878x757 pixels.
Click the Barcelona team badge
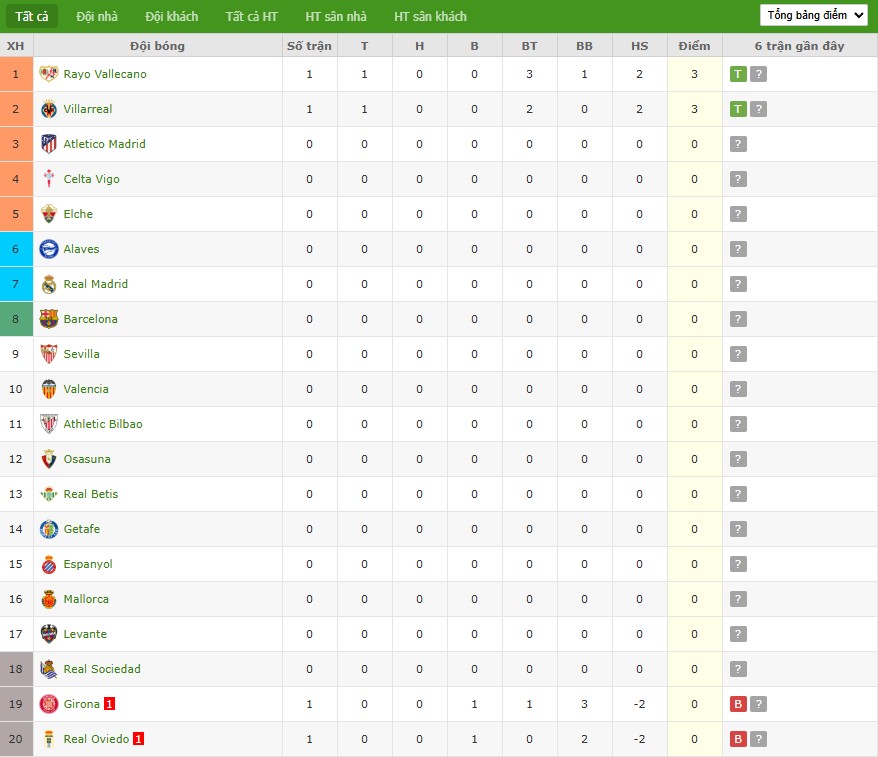[48, 319]
